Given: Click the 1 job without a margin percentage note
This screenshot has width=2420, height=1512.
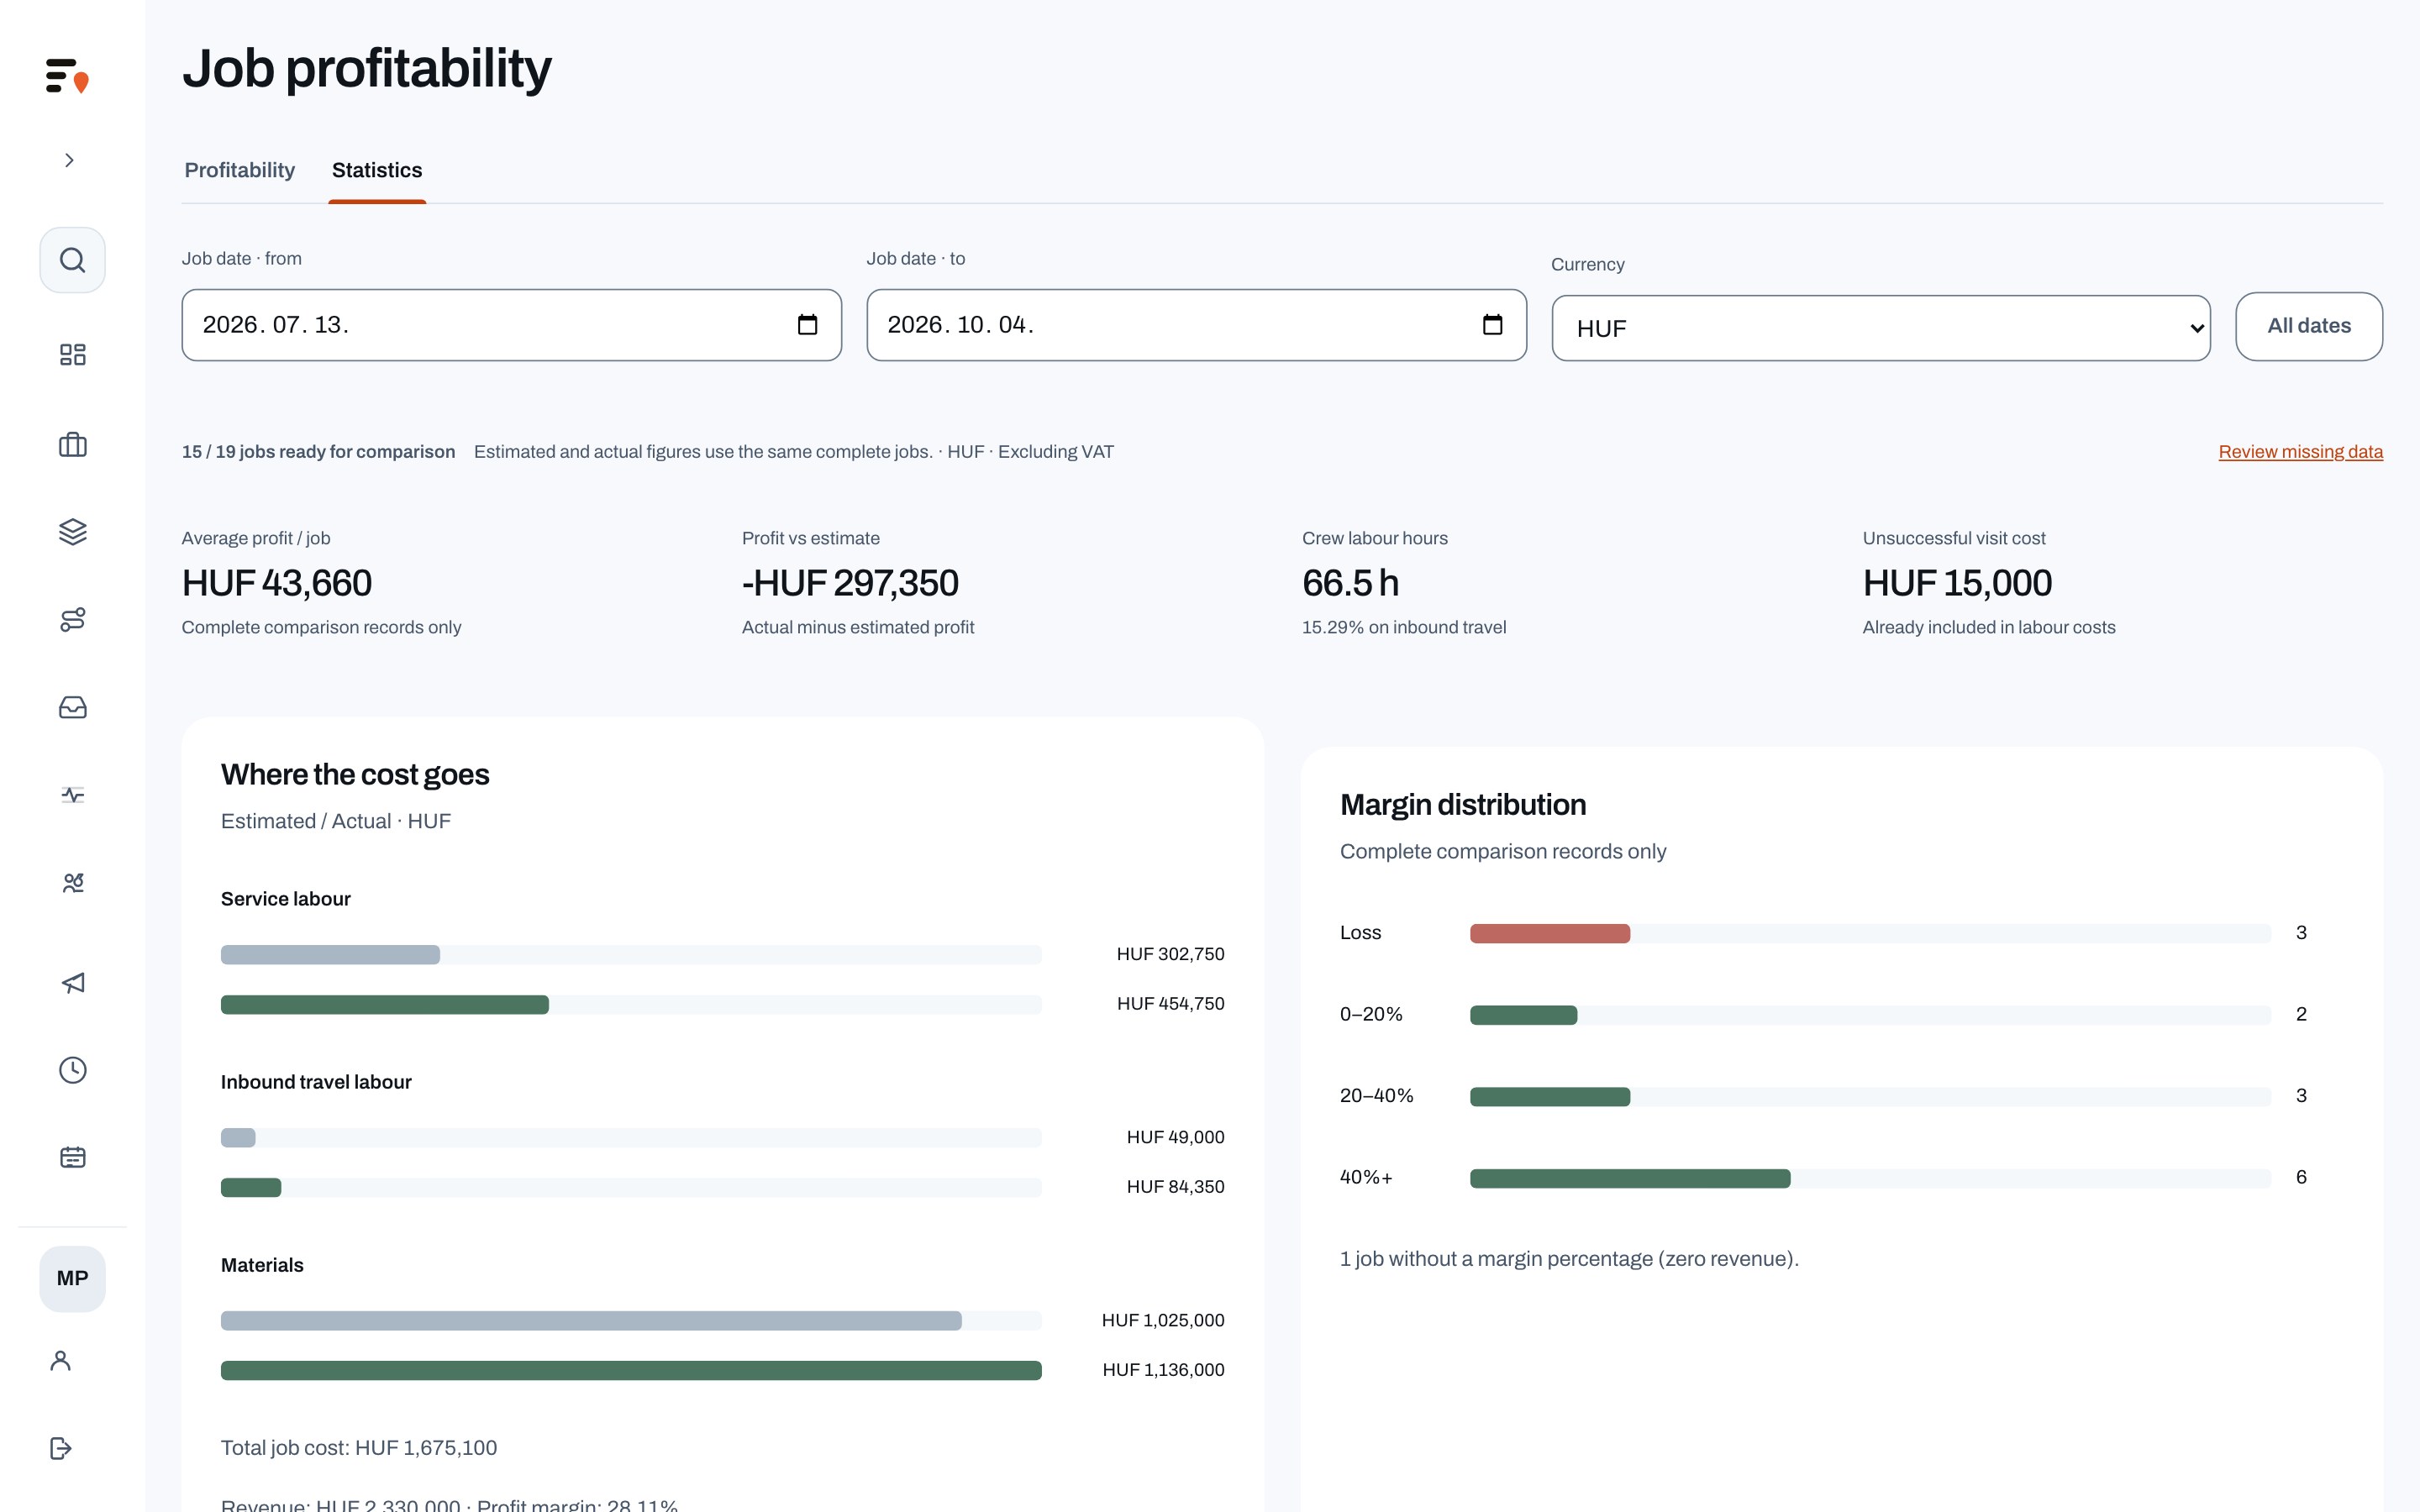Looking at the screenshot, I should click(x=1569, y=1259).
